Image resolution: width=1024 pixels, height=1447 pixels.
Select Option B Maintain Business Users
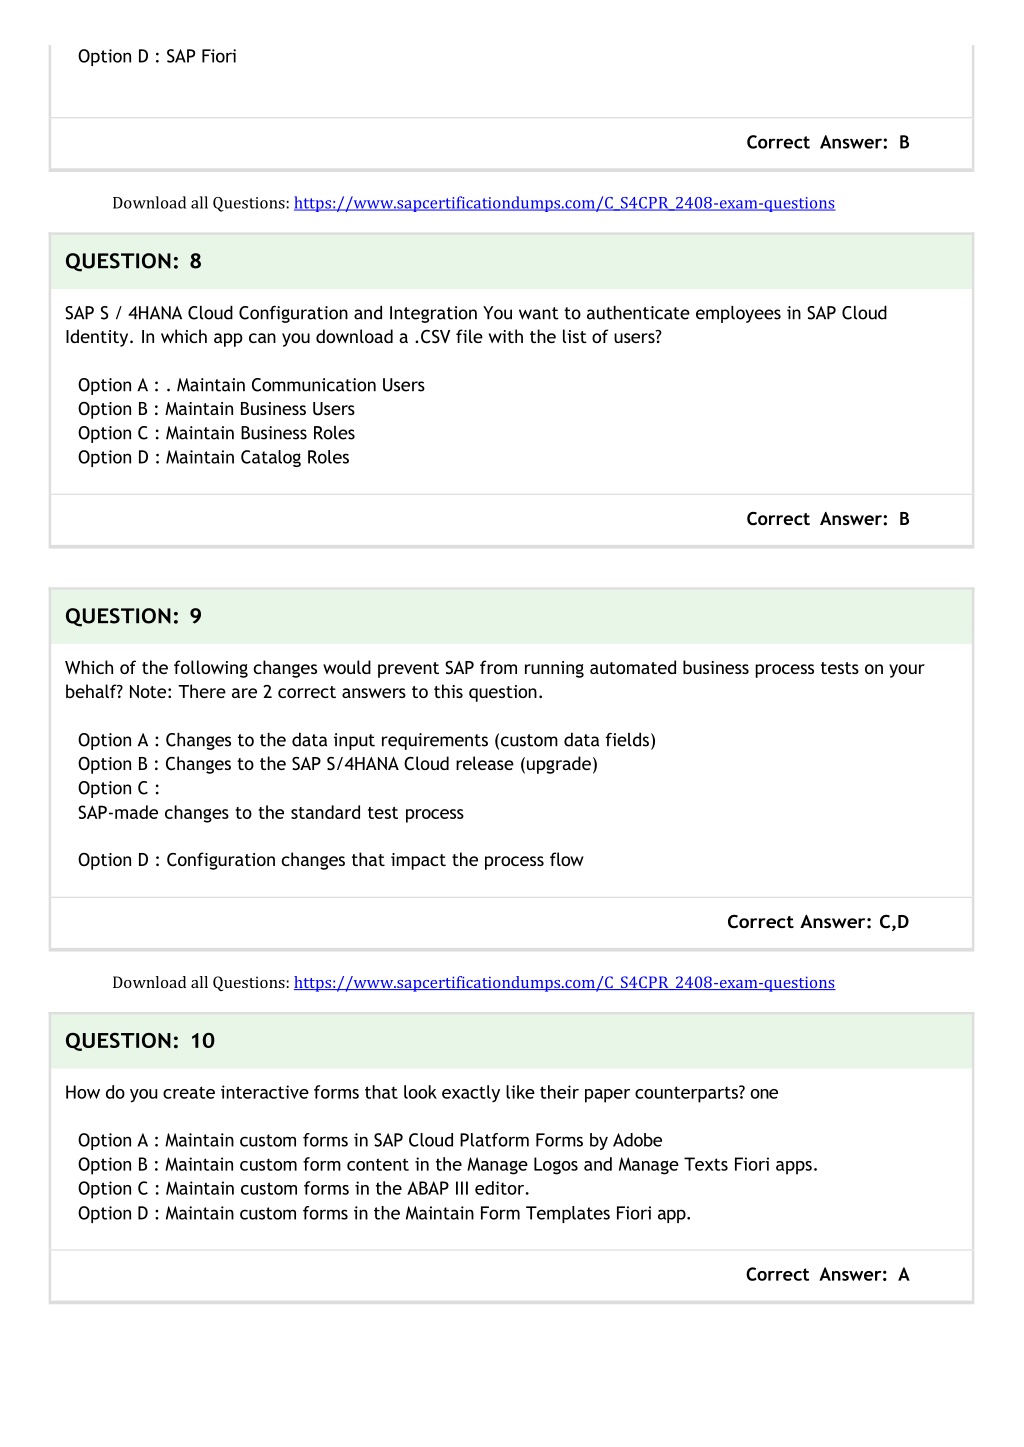216,409
